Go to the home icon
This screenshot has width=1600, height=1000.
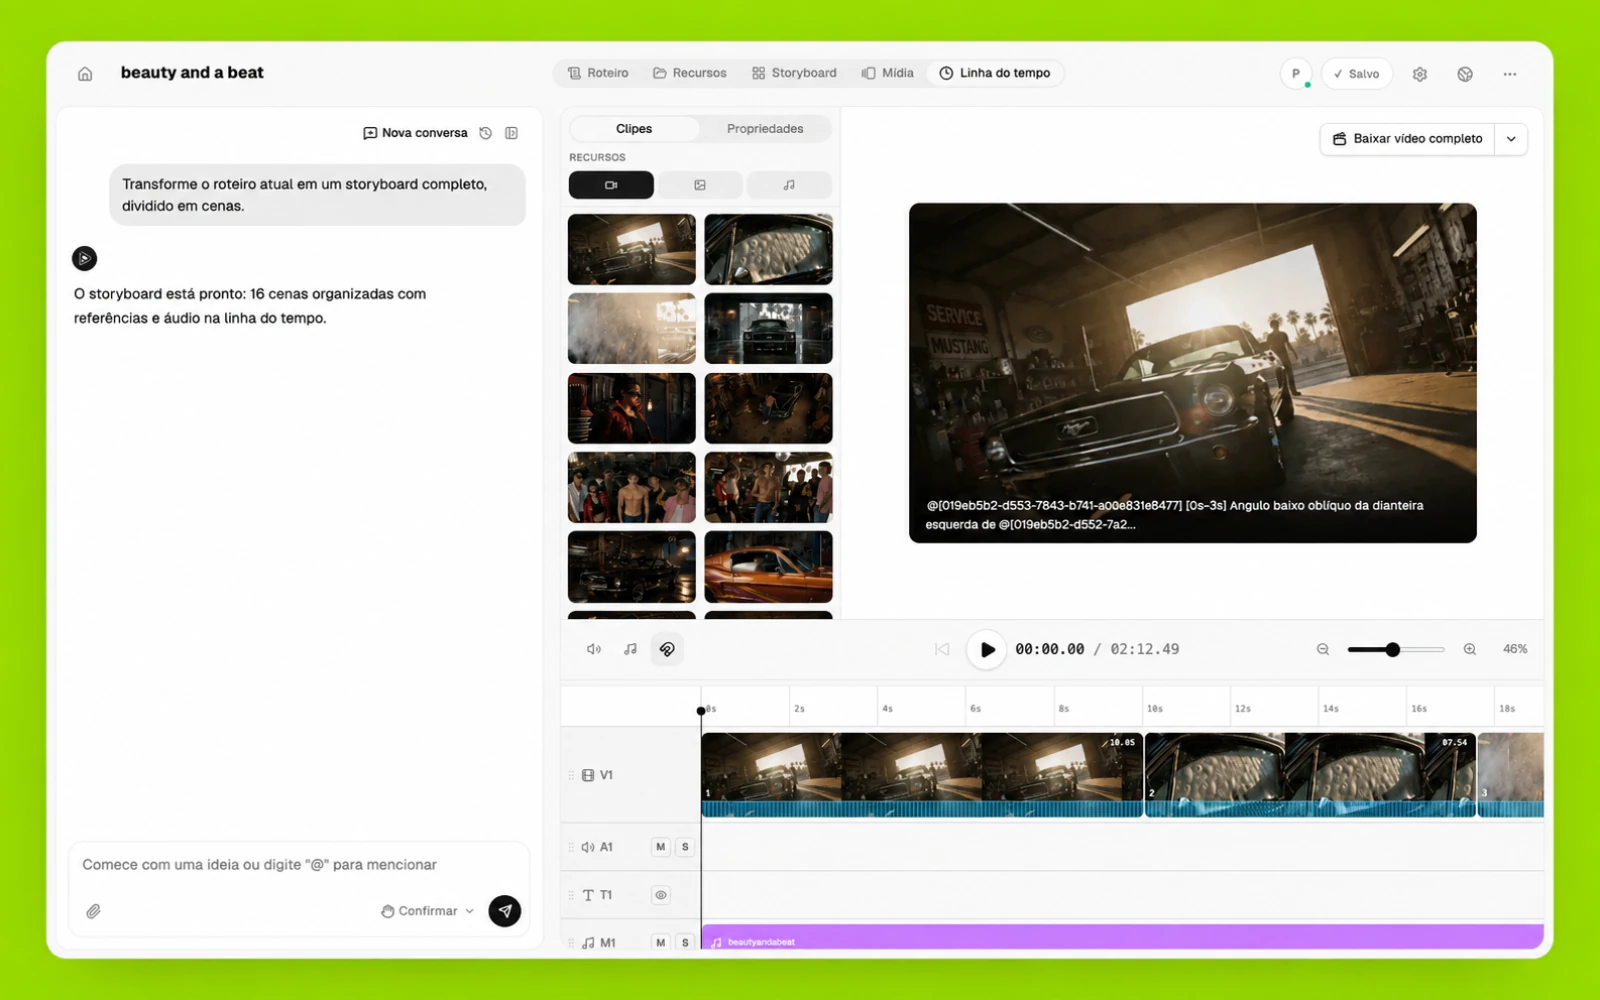[85, 73]
